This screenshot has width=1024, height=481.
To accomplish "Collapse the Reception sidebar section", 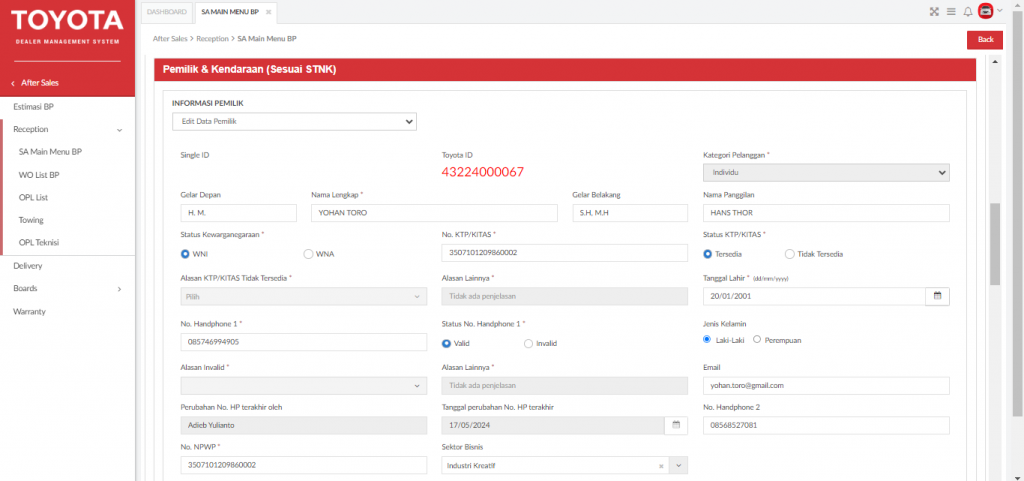I will (x=120, y=130).
